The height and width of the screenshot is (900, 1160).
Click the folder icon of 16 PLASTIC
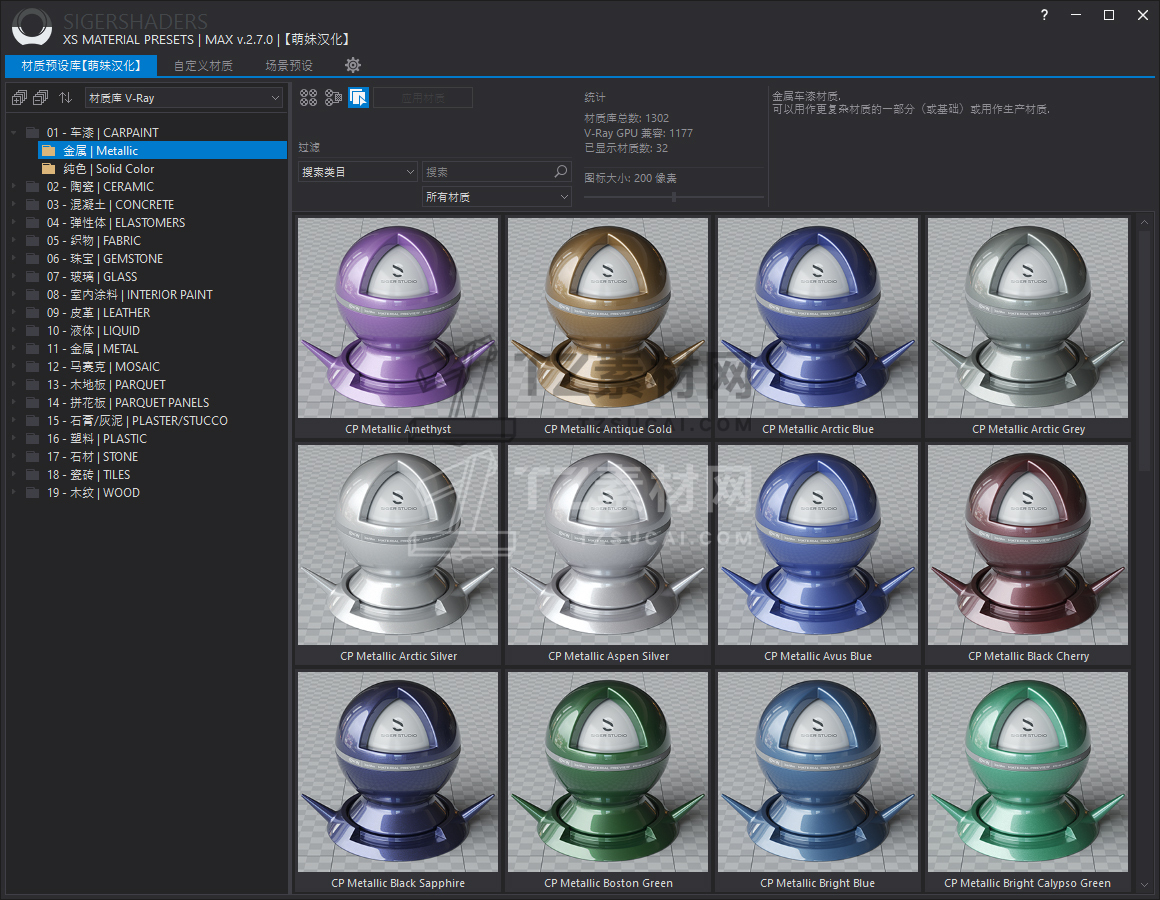pyautogui.click(x=32, y=439)
